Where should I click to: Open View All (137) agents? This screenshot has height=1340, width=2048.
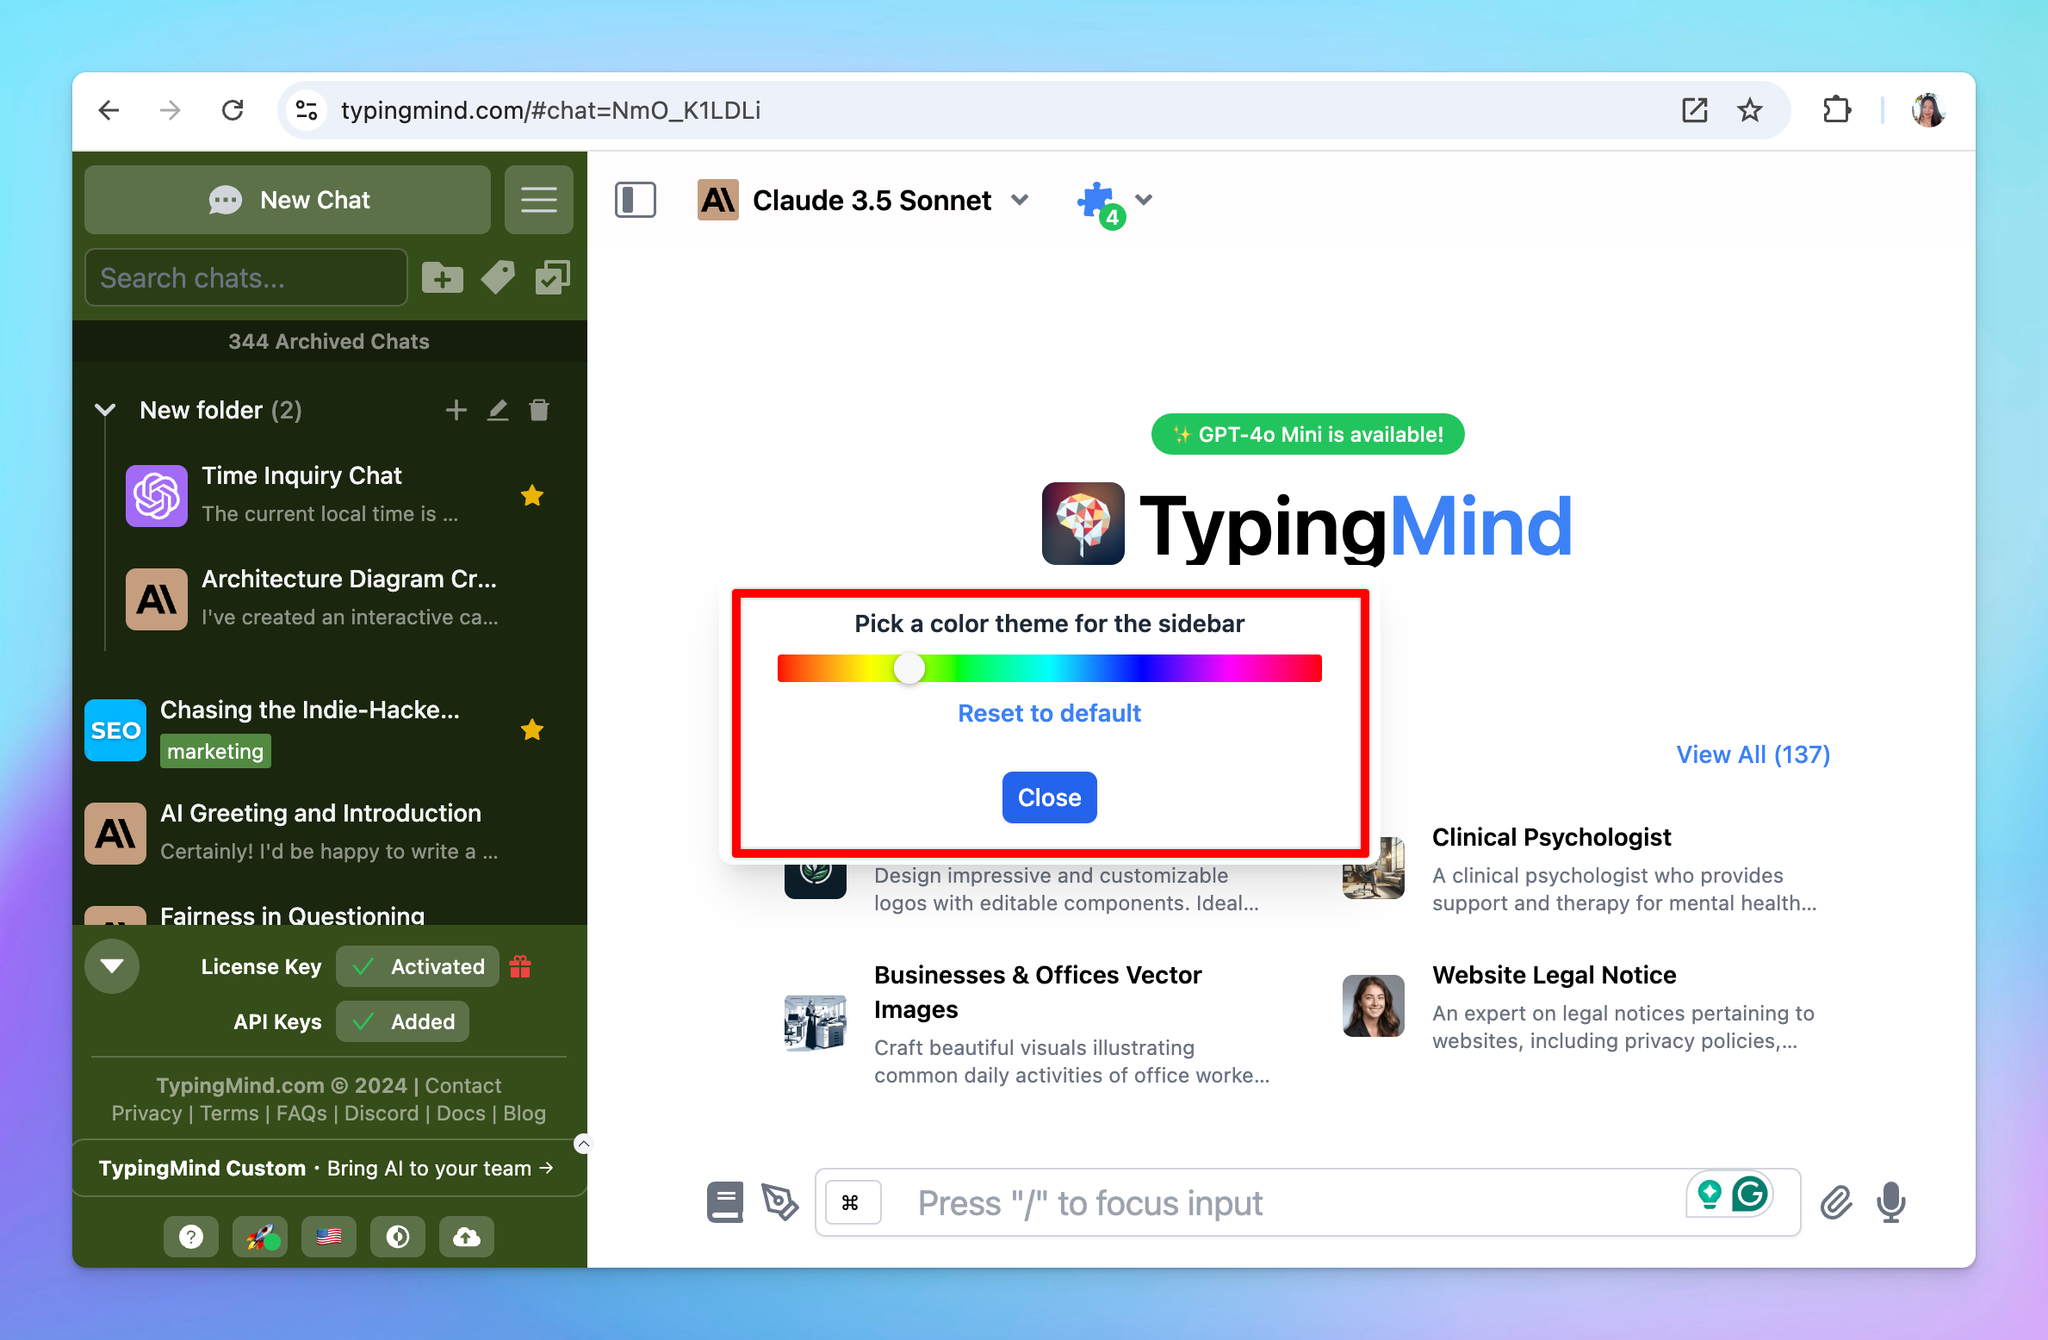[1753, 754]
